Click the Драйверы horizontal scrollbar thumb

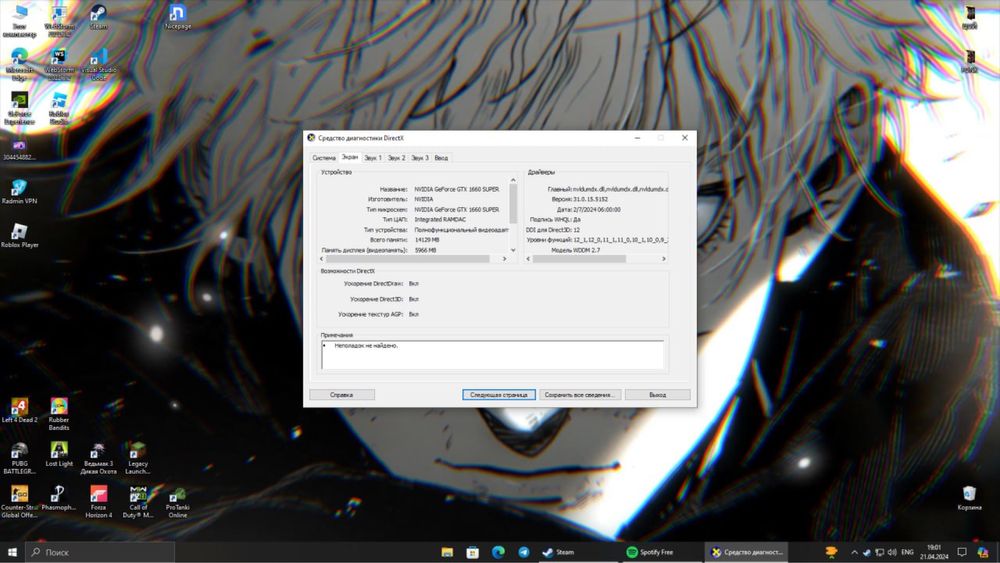(579, 259)
